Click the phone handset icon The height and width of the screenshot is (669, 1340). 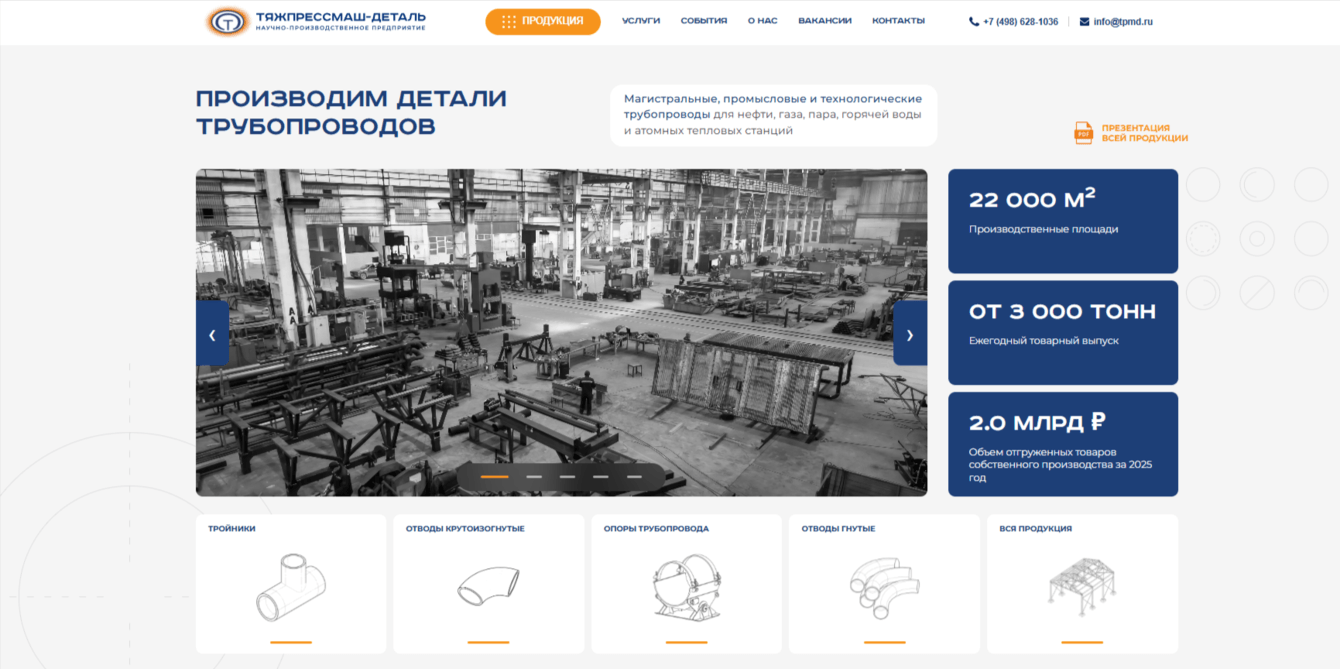(x=974, y=22)
